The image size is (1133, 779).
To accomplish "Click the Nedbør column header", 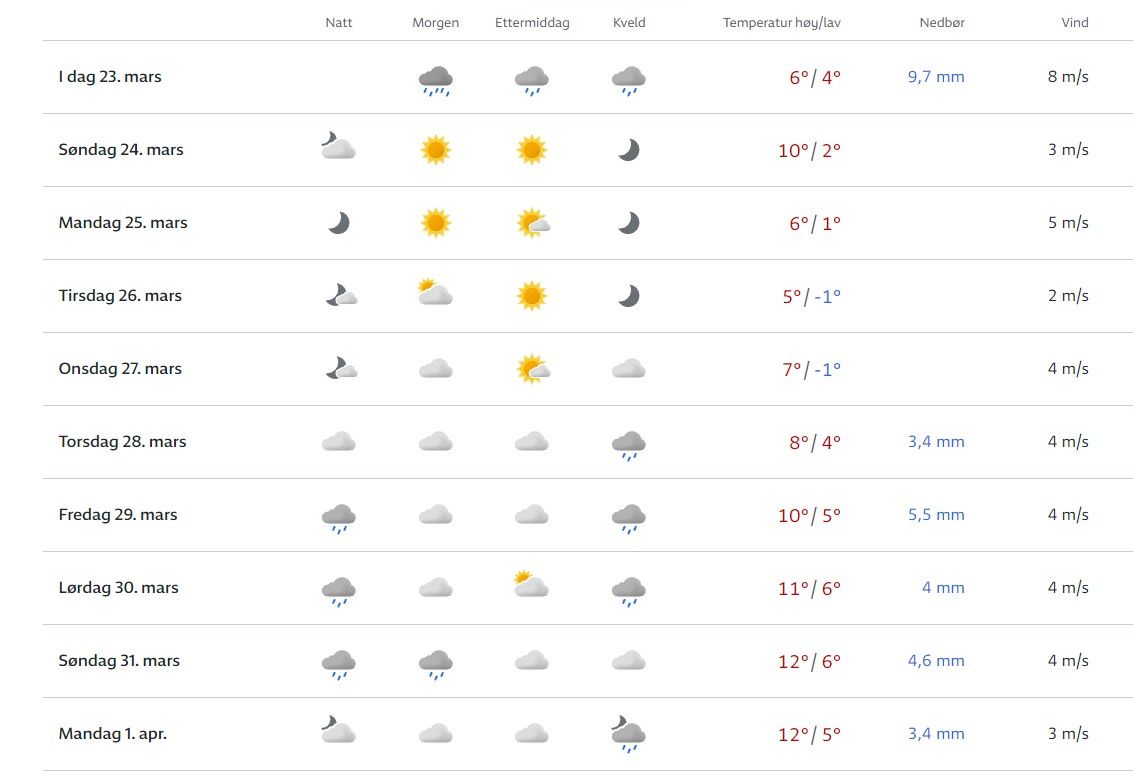I will coord(942,23).
